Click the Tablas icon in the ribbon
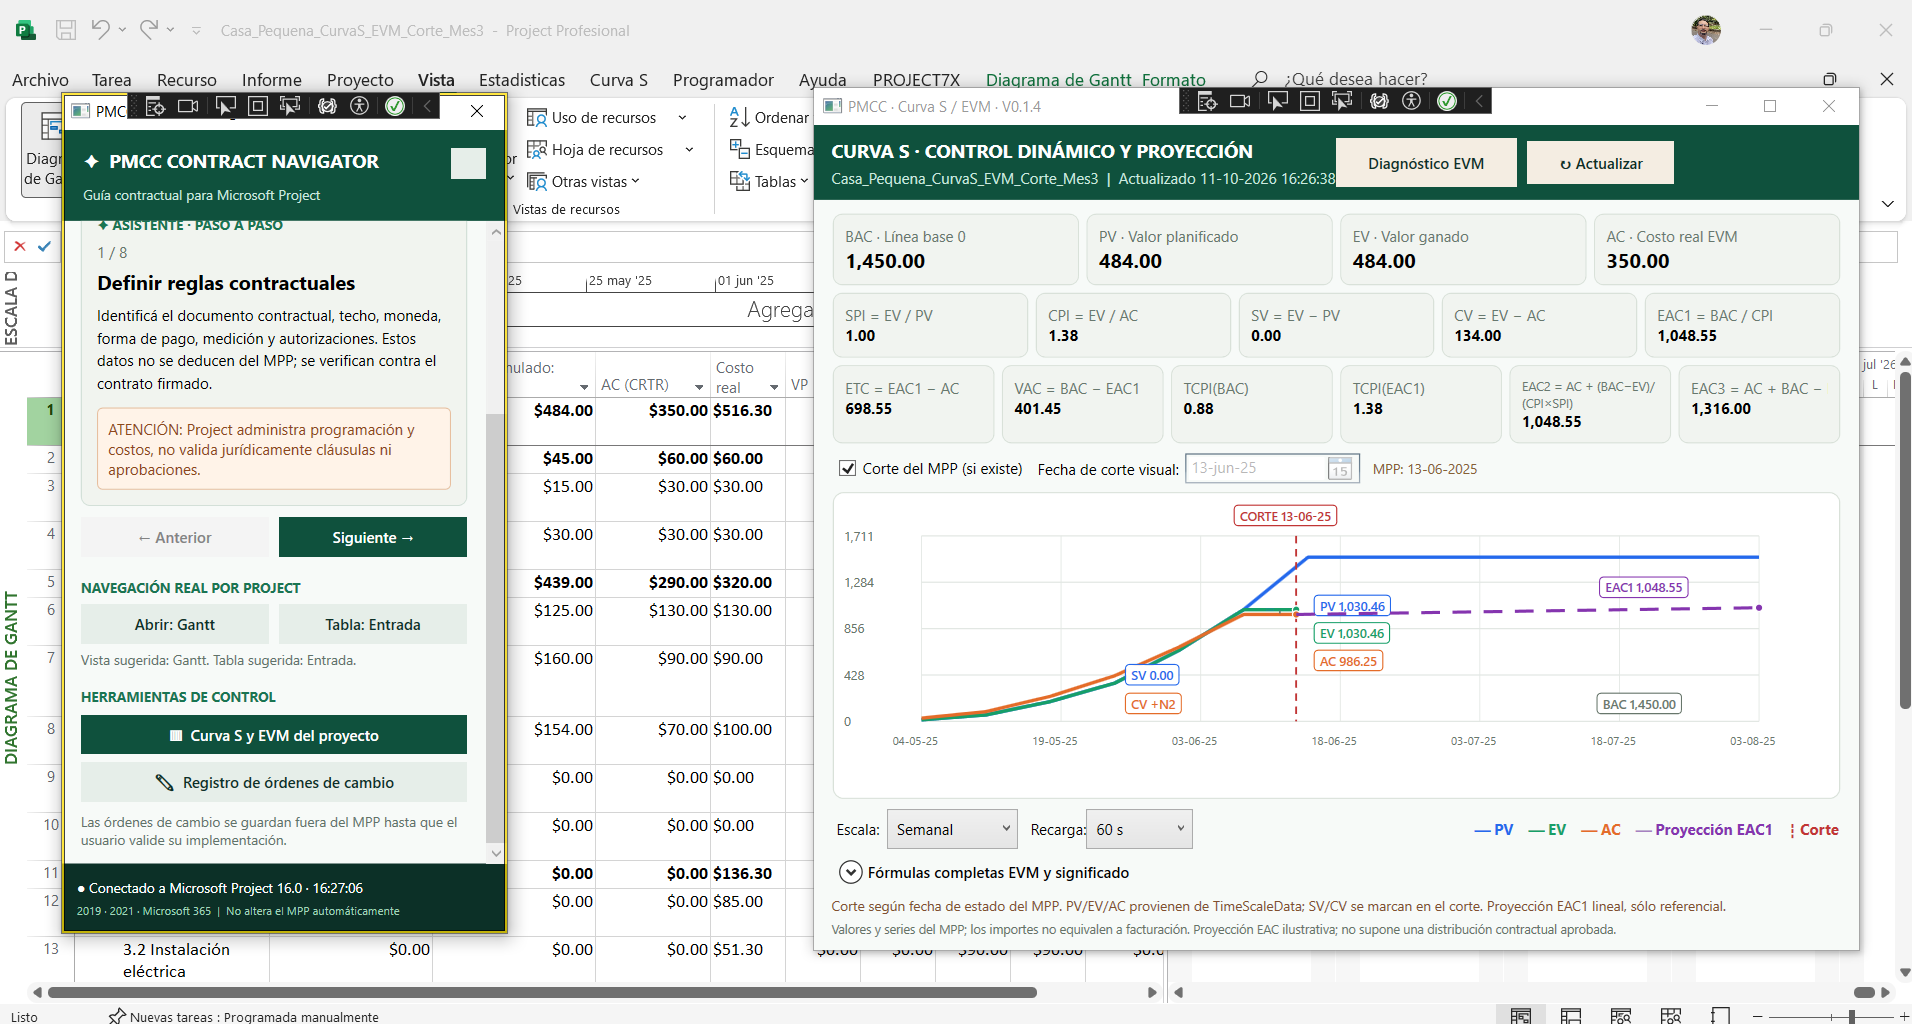The width and height of the screenshot is (1912, 1024). 739,181
